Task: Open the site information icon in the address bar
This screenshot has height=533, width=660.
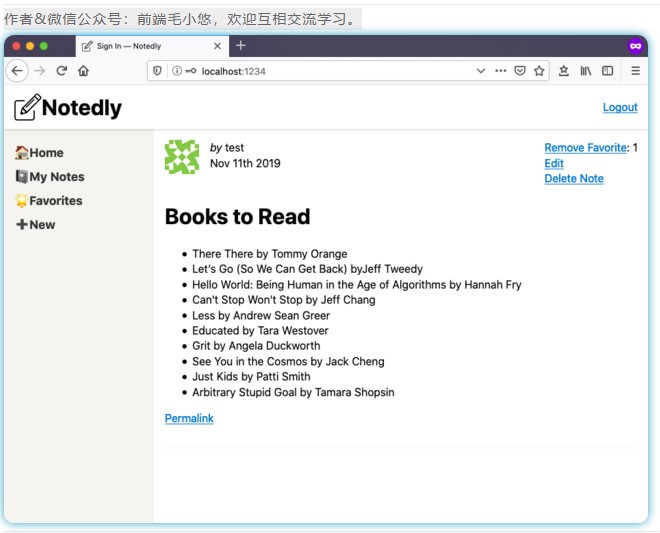Action: [177, 71]
